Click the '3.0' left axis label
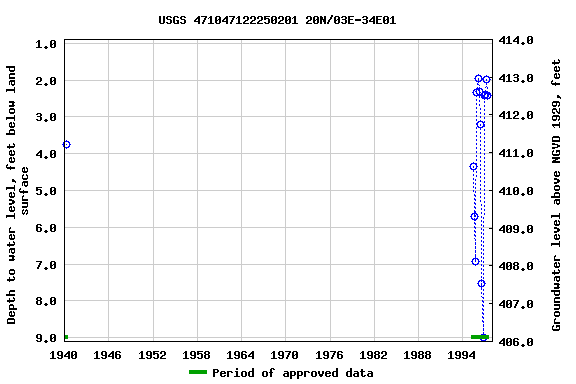The width and height of the screenshot is (576, 384). click(46, 118)
